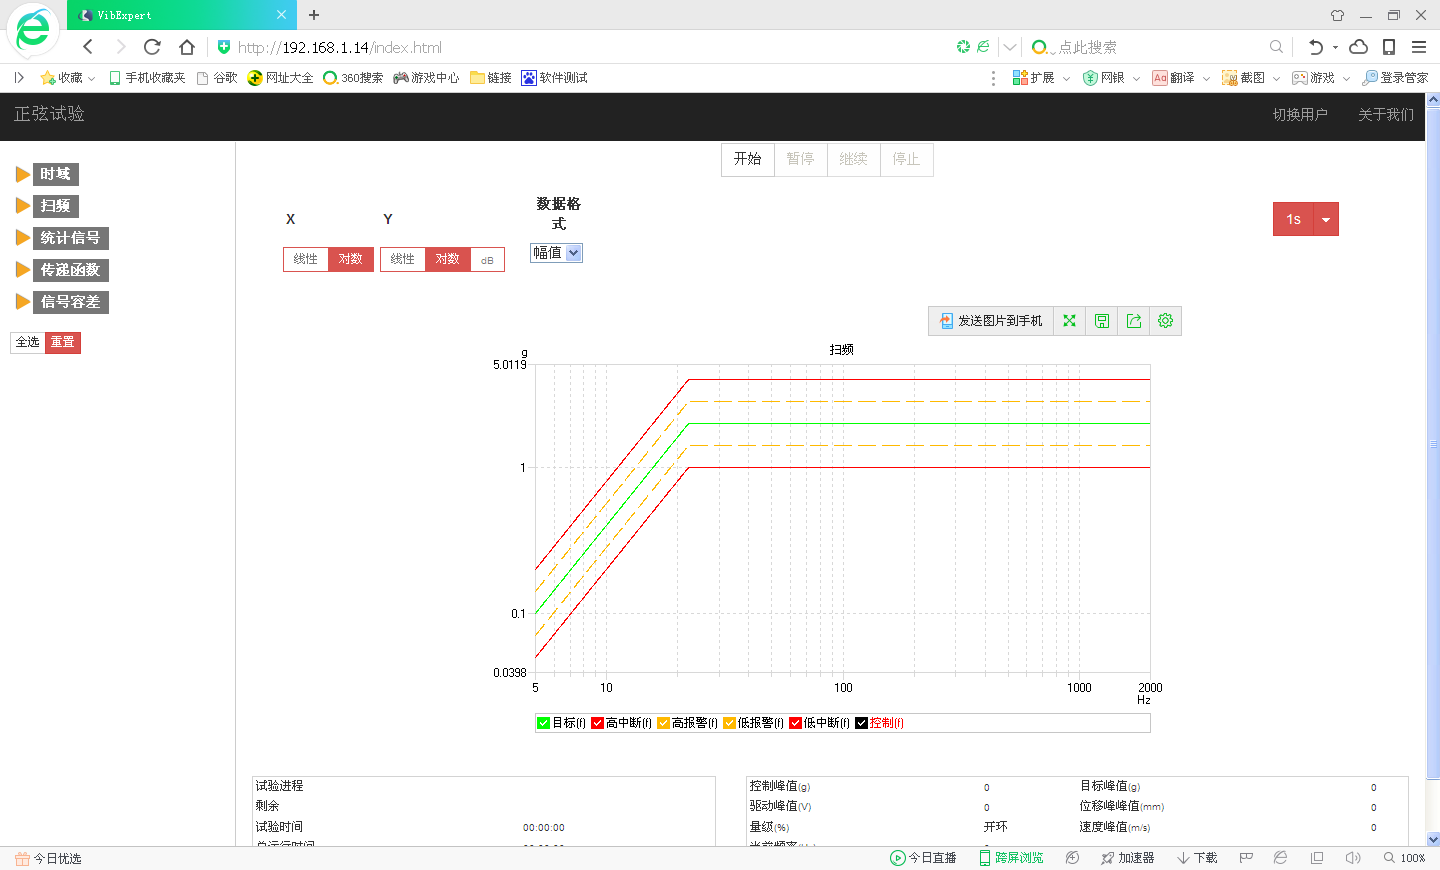Click the undo close-tab arrow icon
Image resolution: width=1440 pixels, height=870 pixels.
click(1316, 47)
